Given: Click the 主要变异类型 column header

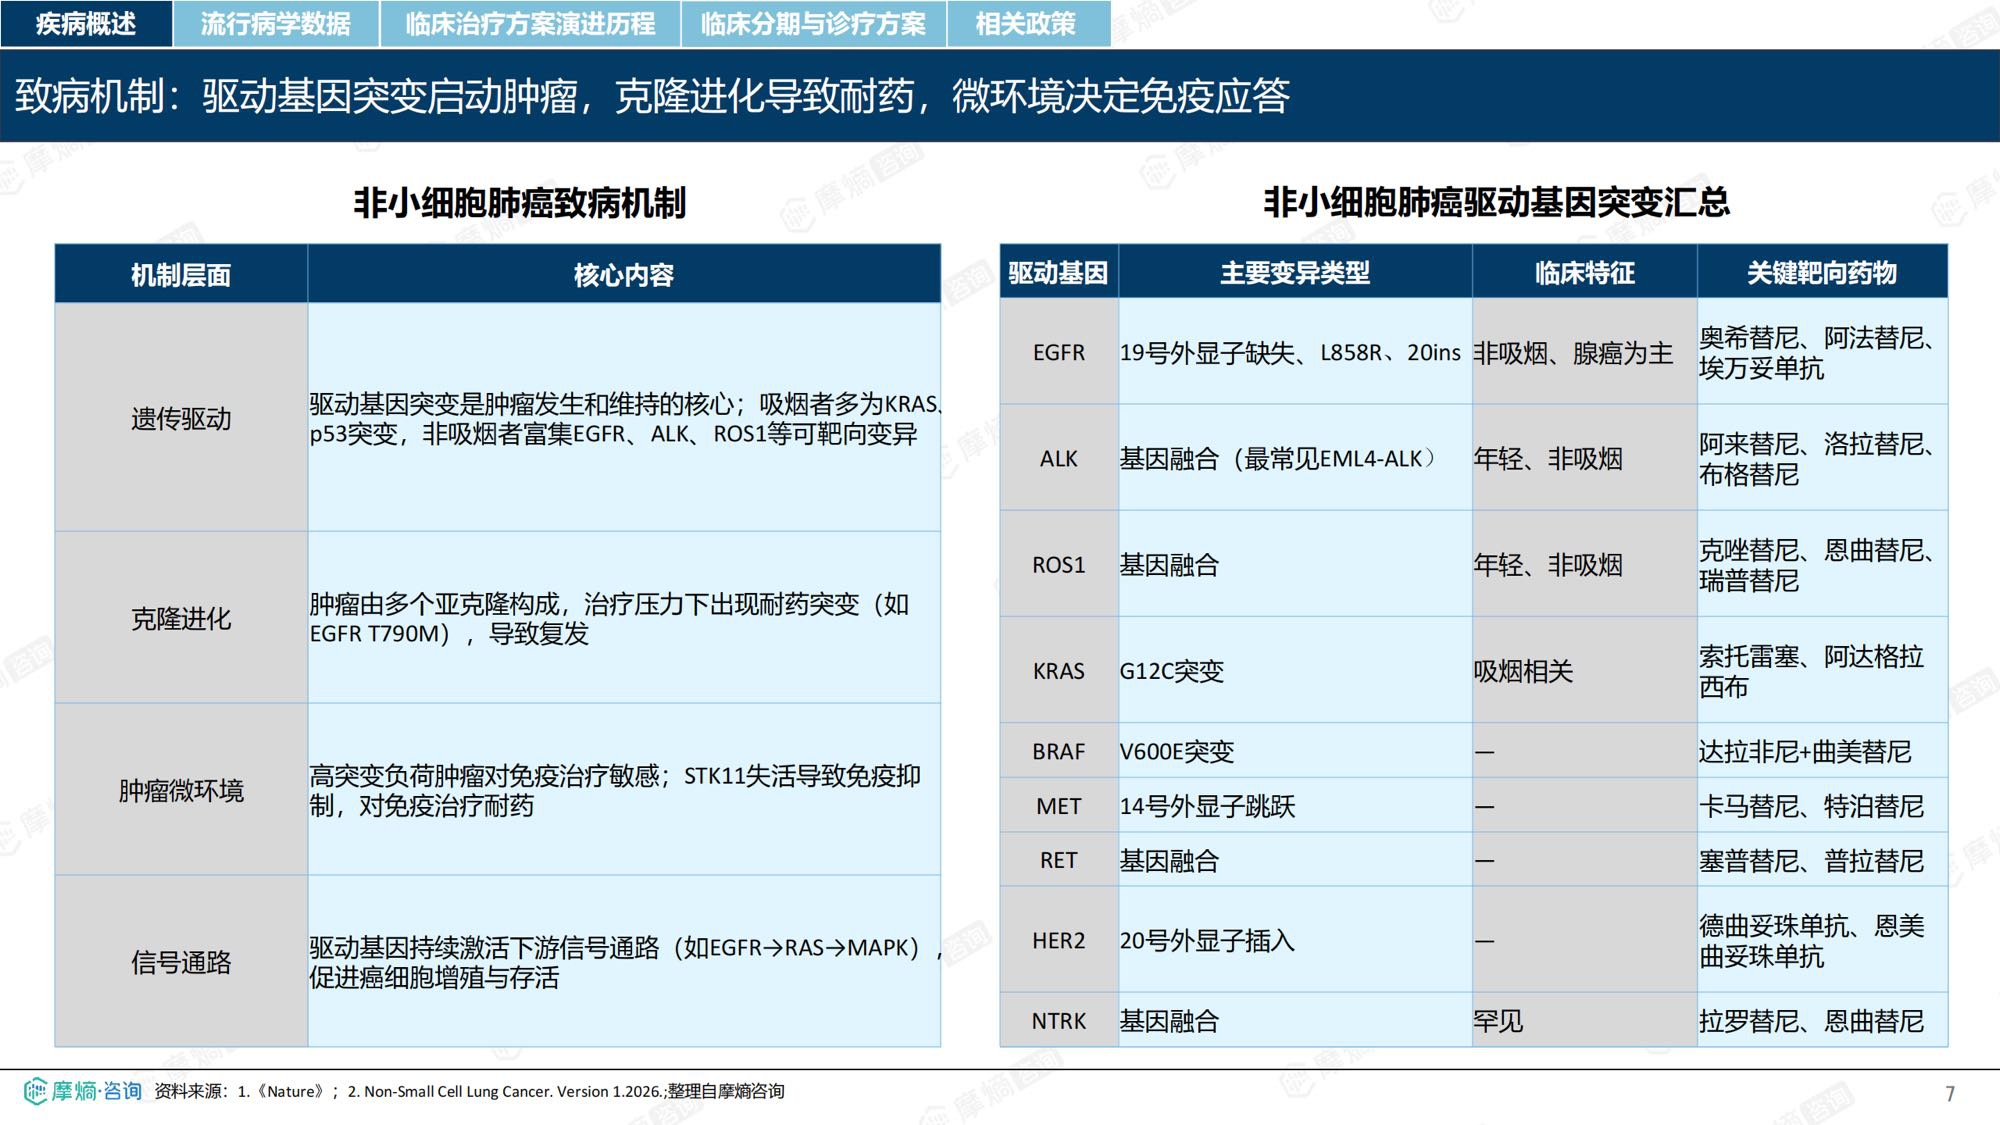Looking at the screenshot, I should (x=1295, y=272).
